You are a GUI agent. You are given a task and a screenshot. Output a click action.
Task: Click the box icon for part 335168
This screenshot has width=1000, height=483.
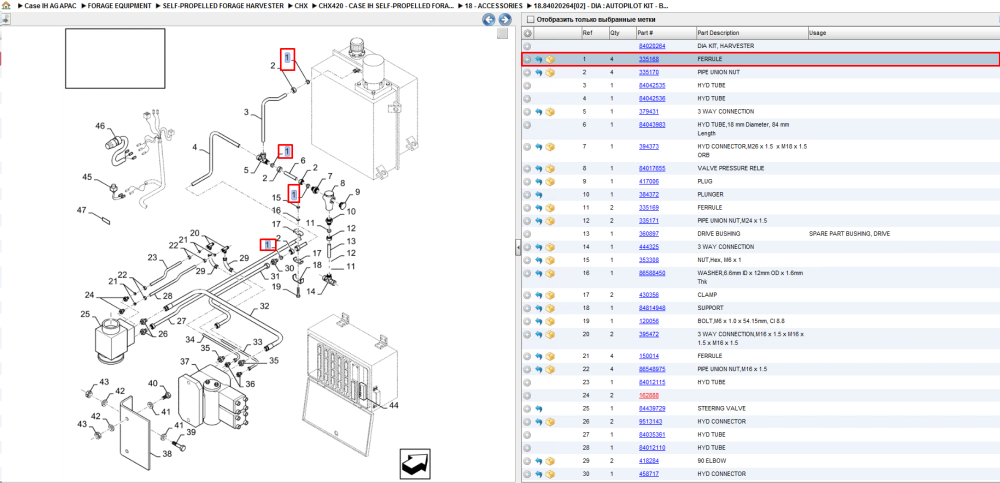point(550,59)
